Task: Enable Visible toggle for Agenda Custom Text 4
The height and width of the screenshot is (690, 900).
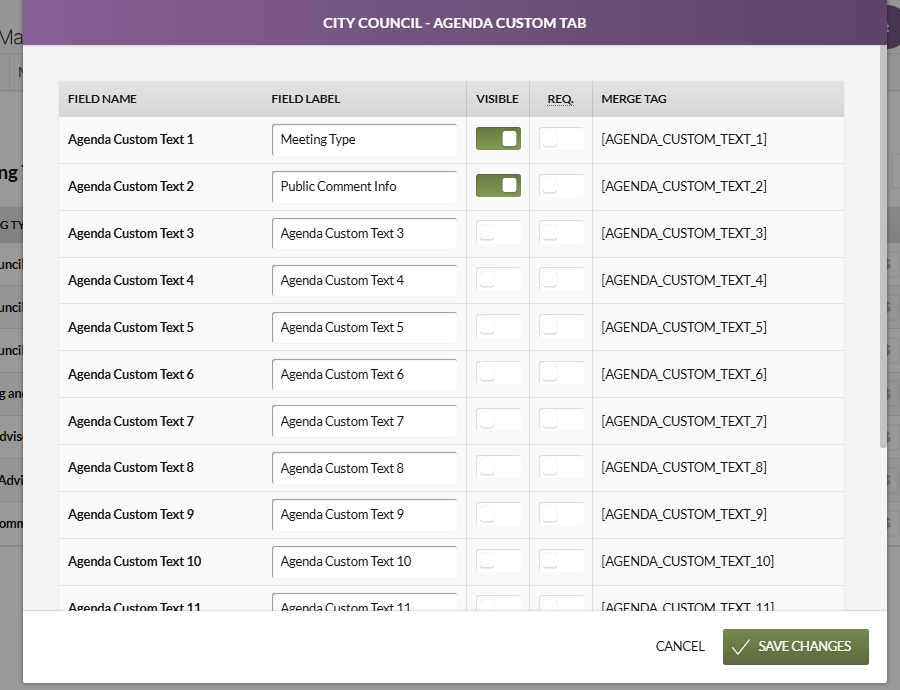Action: pyautogui.click(x=498, y=280)
